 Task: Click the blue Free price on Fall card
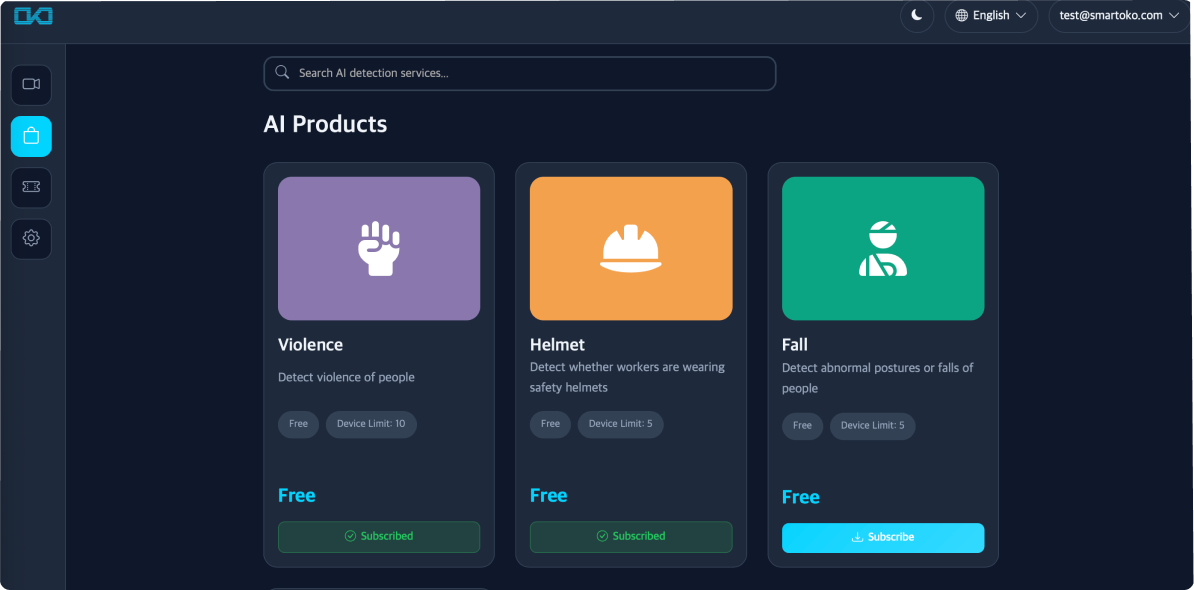point(801,497)
